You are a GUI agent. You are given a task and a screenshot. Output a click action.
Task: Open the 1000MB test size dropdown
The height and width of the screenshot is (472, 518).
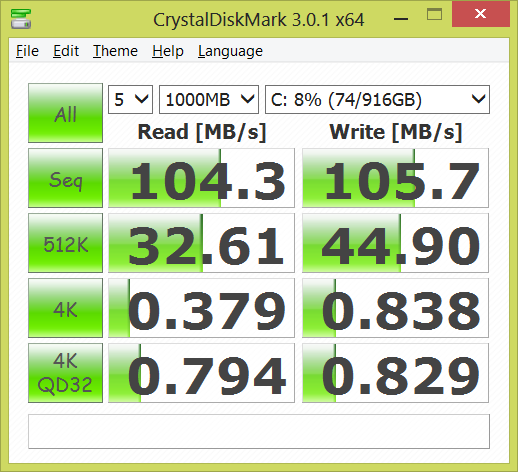click(x=209, y=99)
